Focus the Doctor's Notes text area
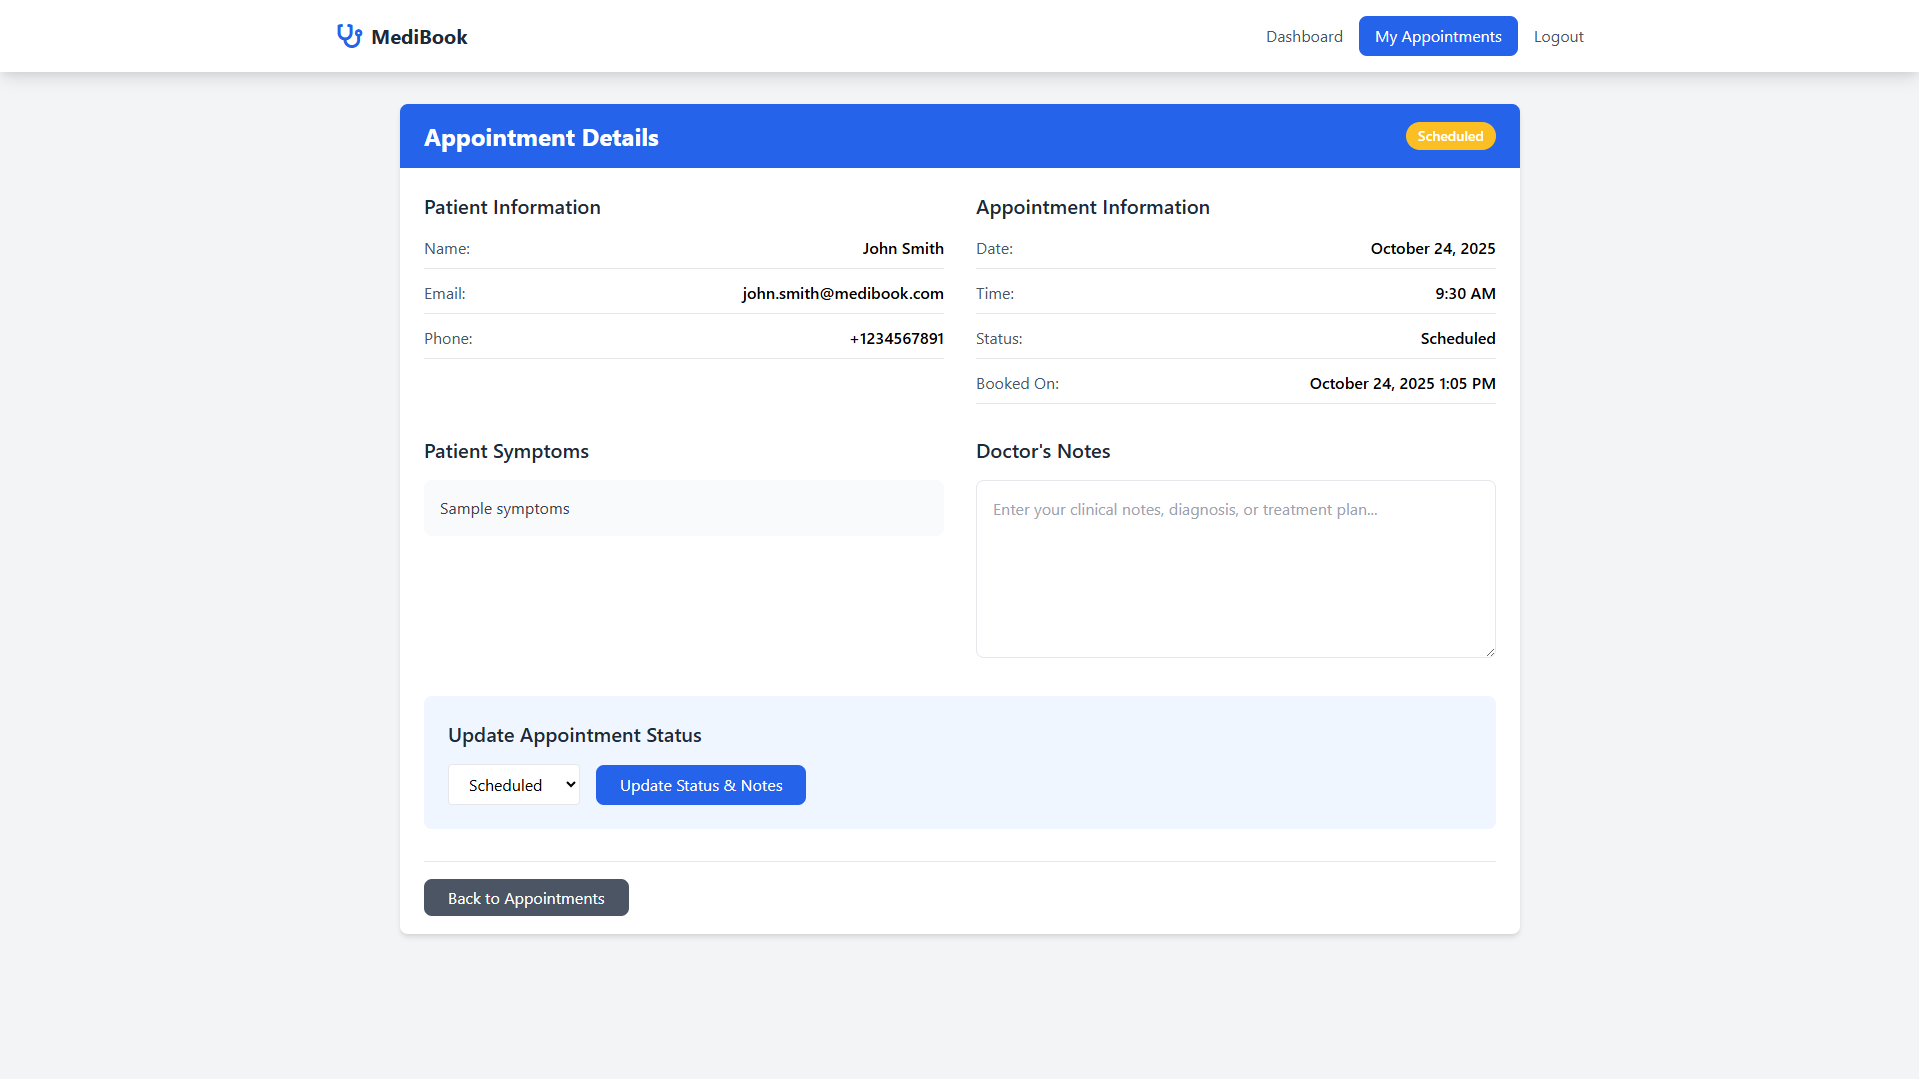Screen dimensions: 1919x1079 [1235, 568]
